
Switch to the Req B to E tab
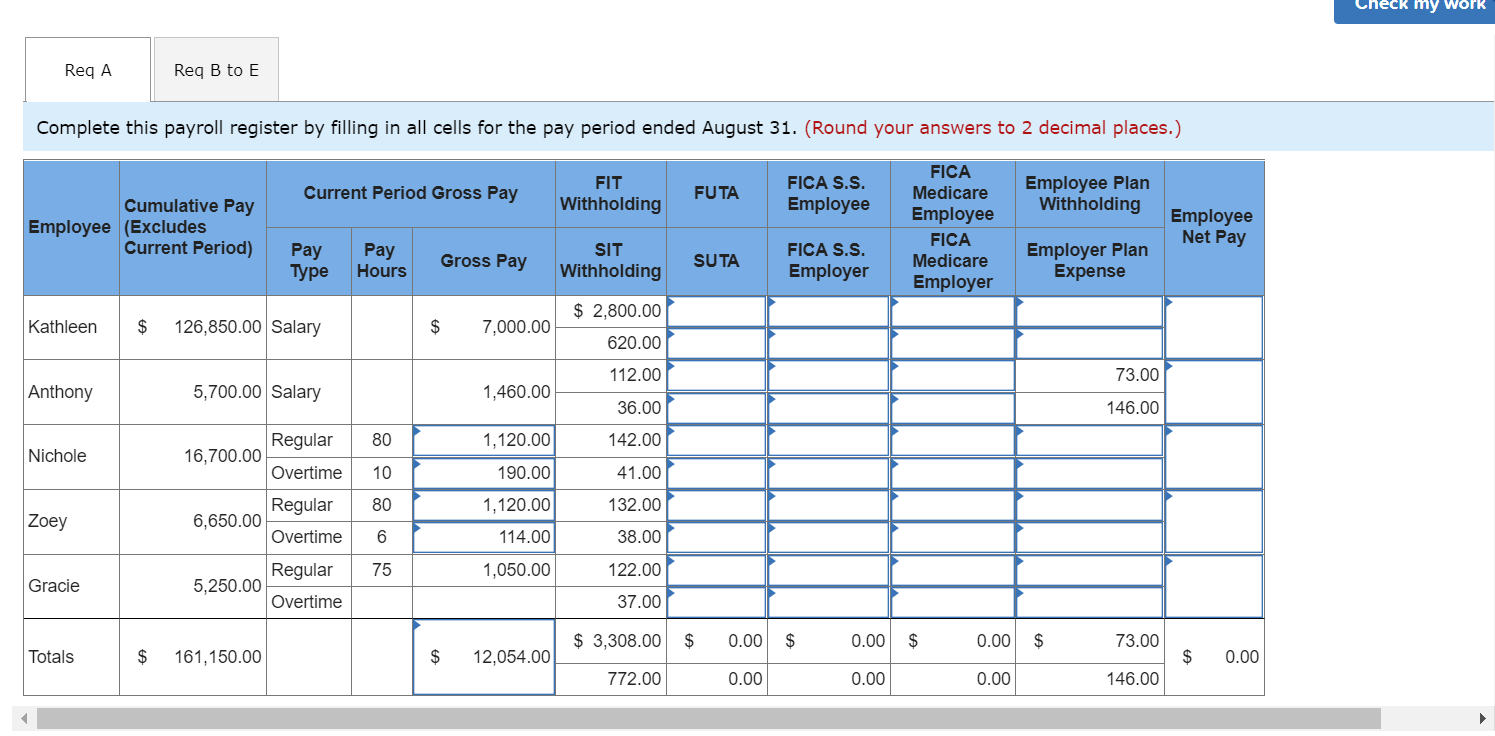tap(215, 69)
